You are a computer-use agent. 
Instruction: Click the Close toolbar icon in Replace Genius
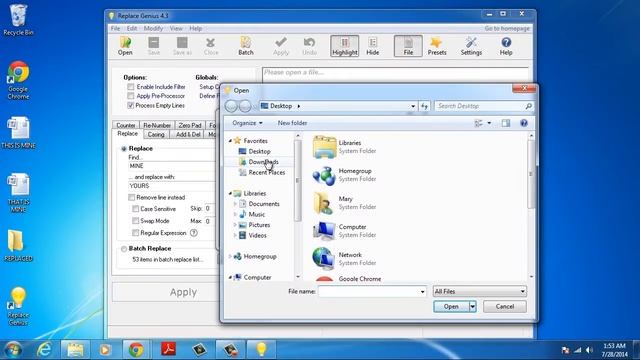[211, 46]
